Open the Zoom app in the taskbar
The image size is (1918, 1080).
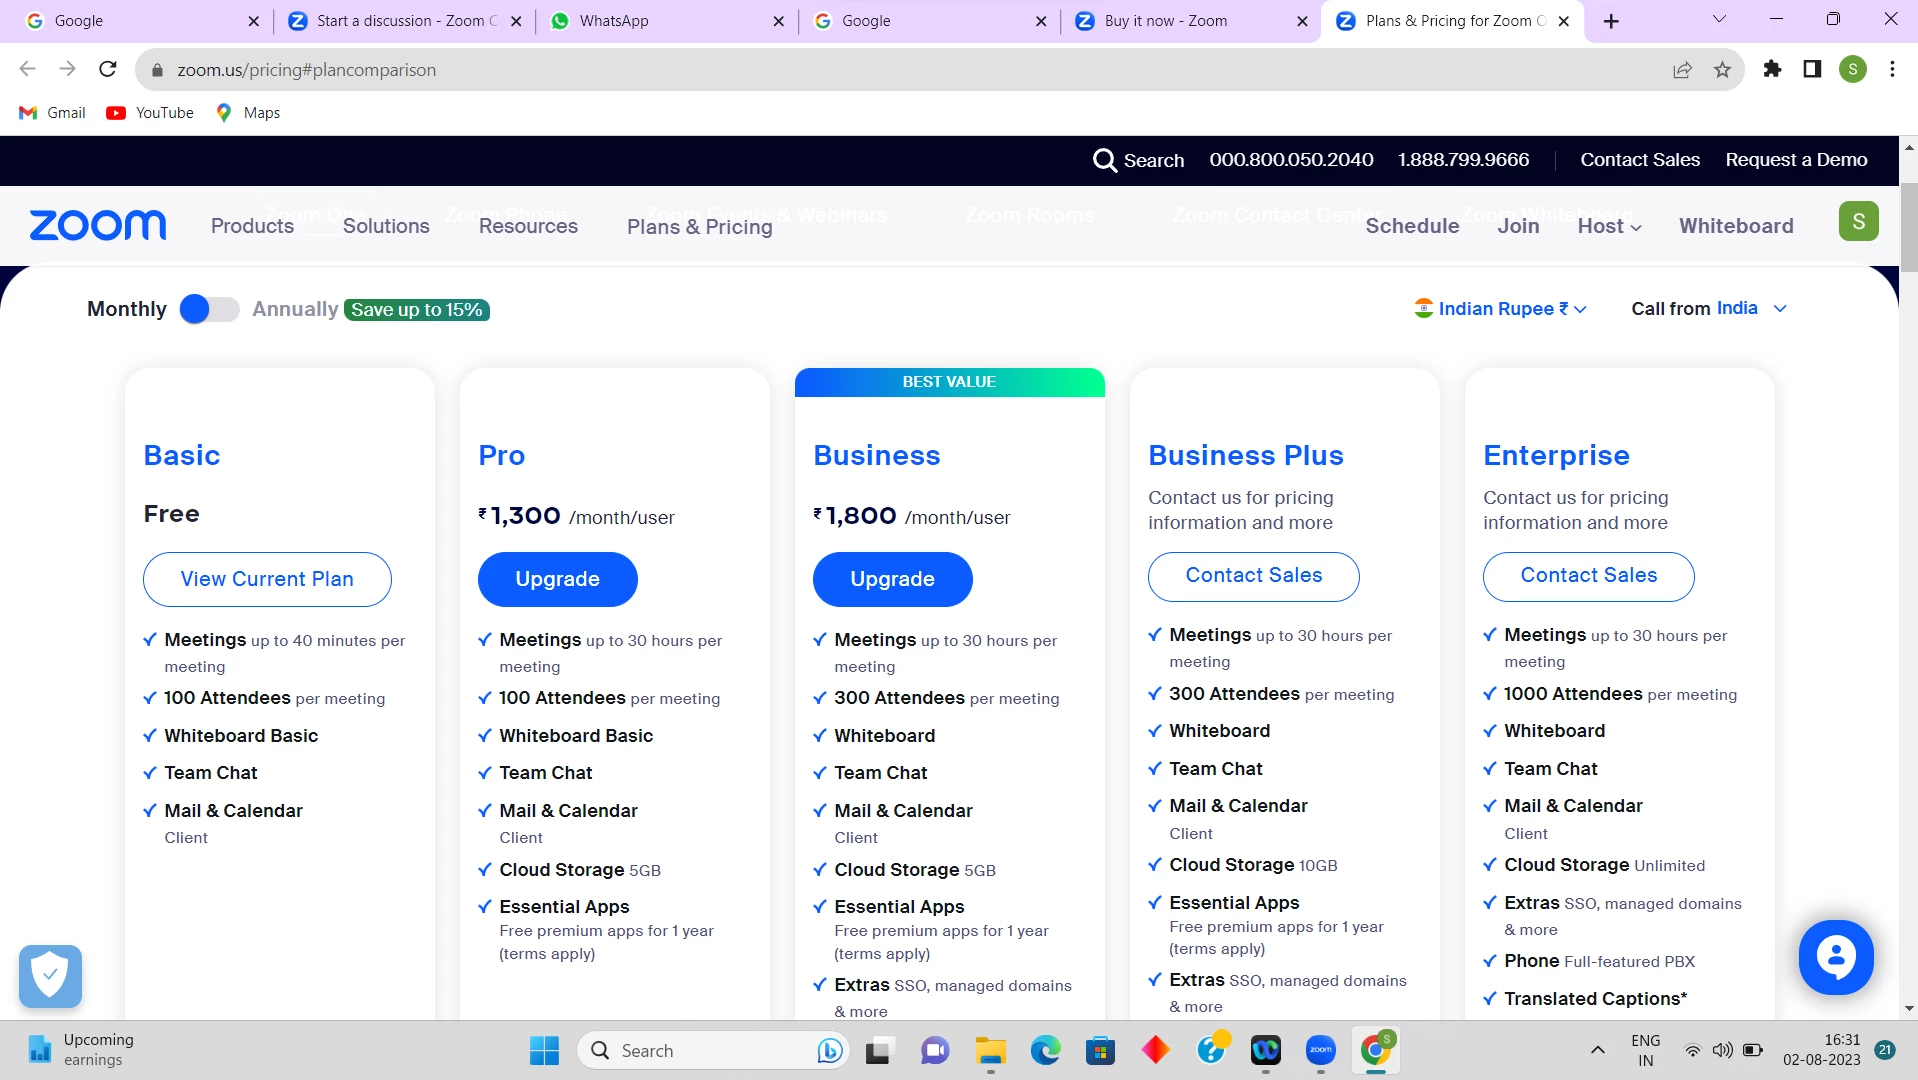[x=1321, y=1050]
